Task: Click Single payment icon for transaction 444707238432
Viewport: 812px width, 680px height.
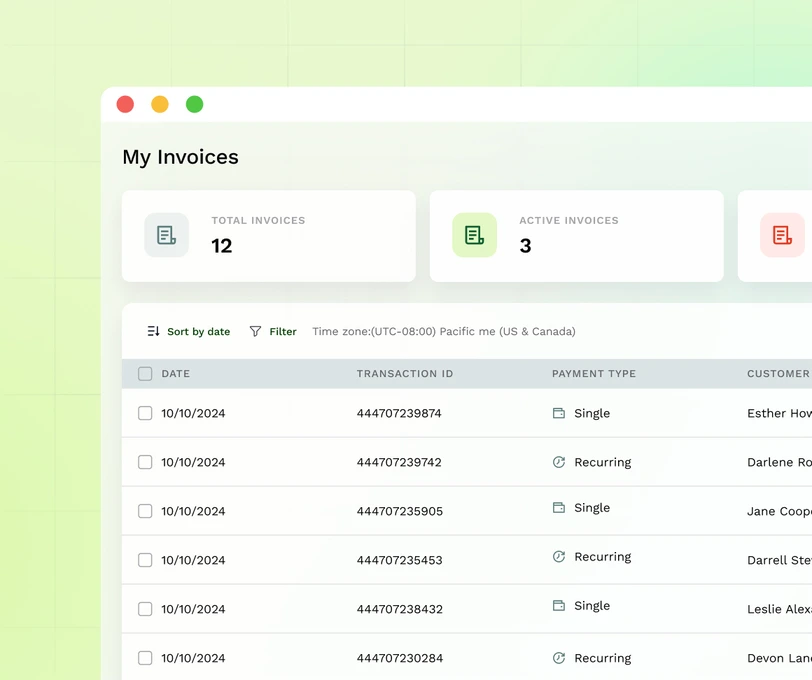Action: click(559, 606)
